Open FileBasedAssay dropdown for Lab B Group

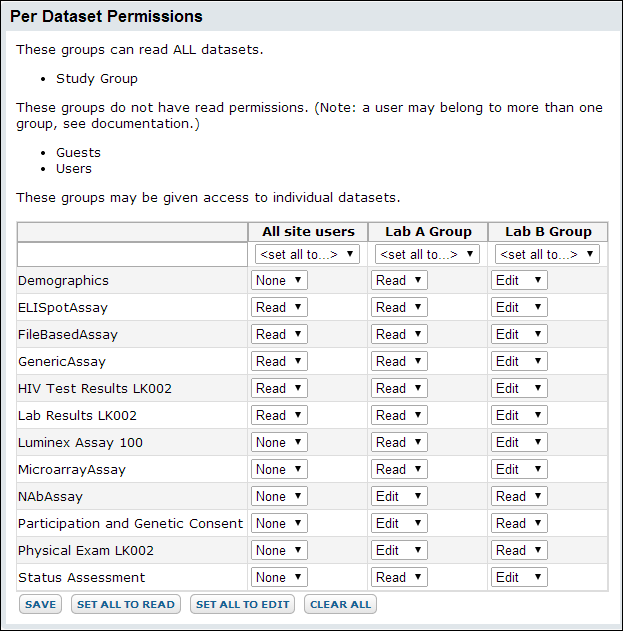coord(519,334)
